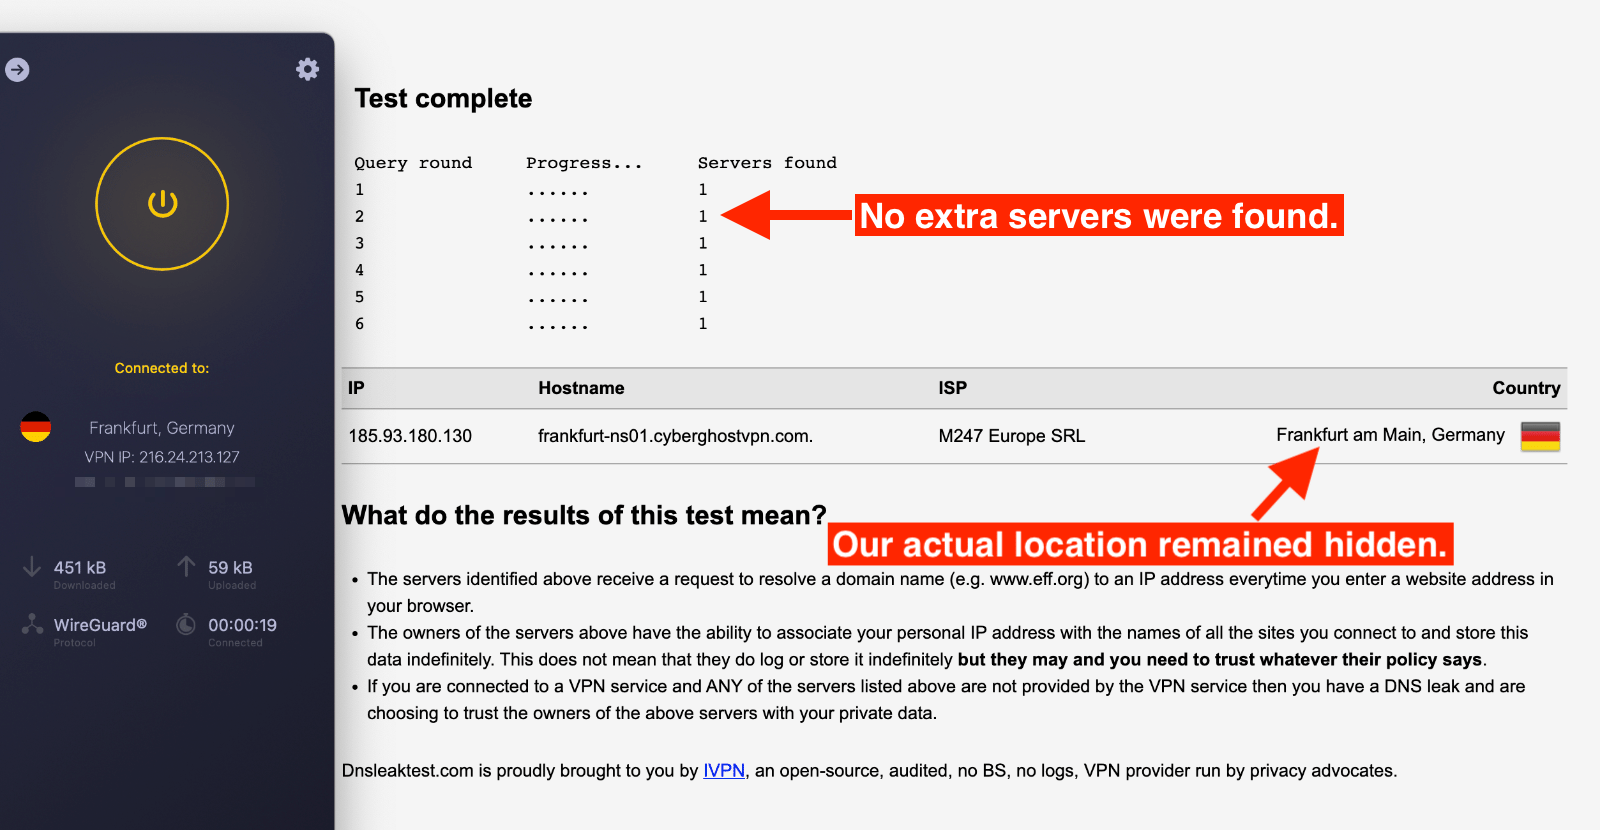This screenshot has height=830, width=1600.
Task: Click the connection timer clock icon
Action: point(186,625)
